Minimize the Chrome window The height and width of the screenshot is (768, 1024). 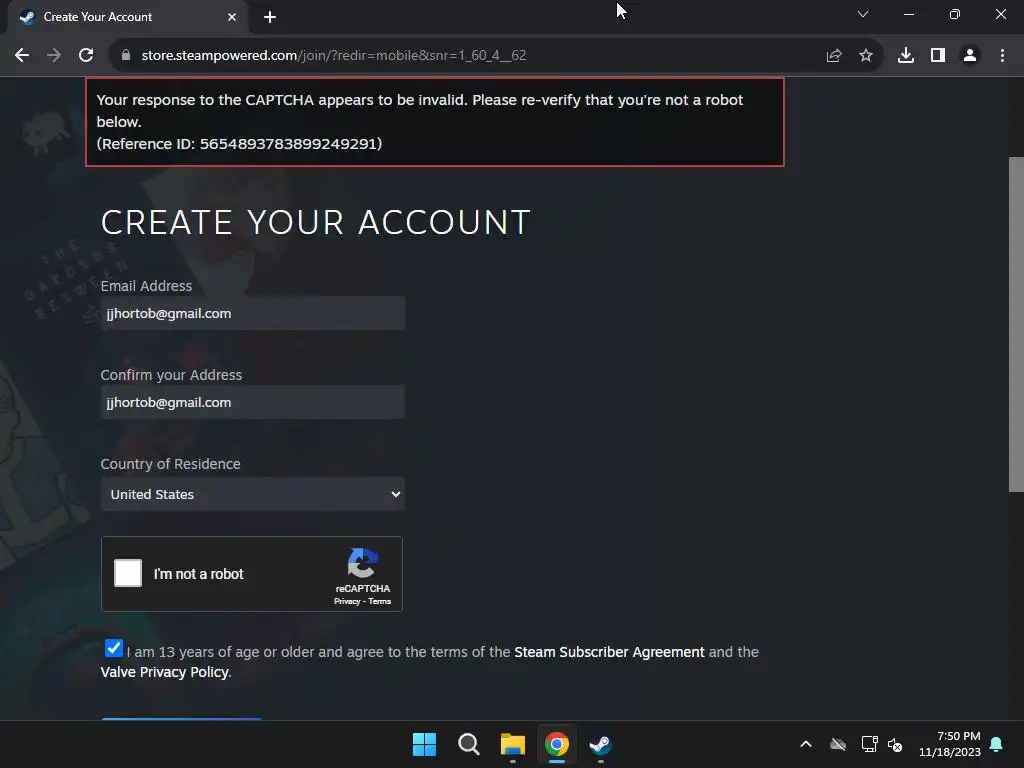pos(908,14)
